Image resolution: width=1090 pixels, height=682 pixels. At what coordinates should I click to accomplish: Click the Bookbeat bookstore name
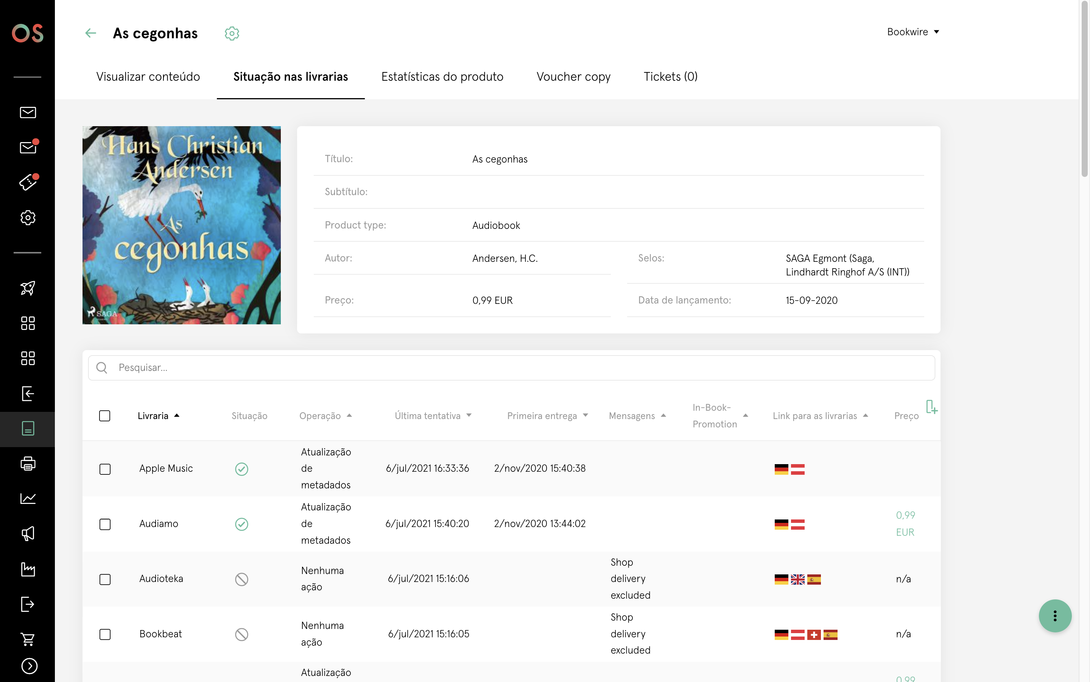(x=161, y=634)
